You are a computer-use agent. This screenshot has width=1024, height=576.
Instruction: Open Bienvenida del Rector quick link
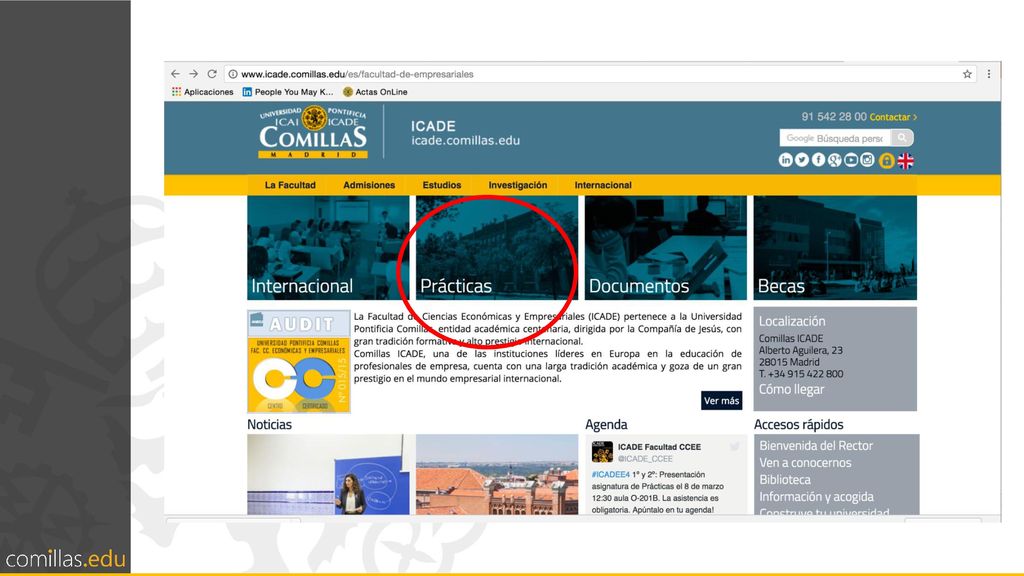point(816,445)
